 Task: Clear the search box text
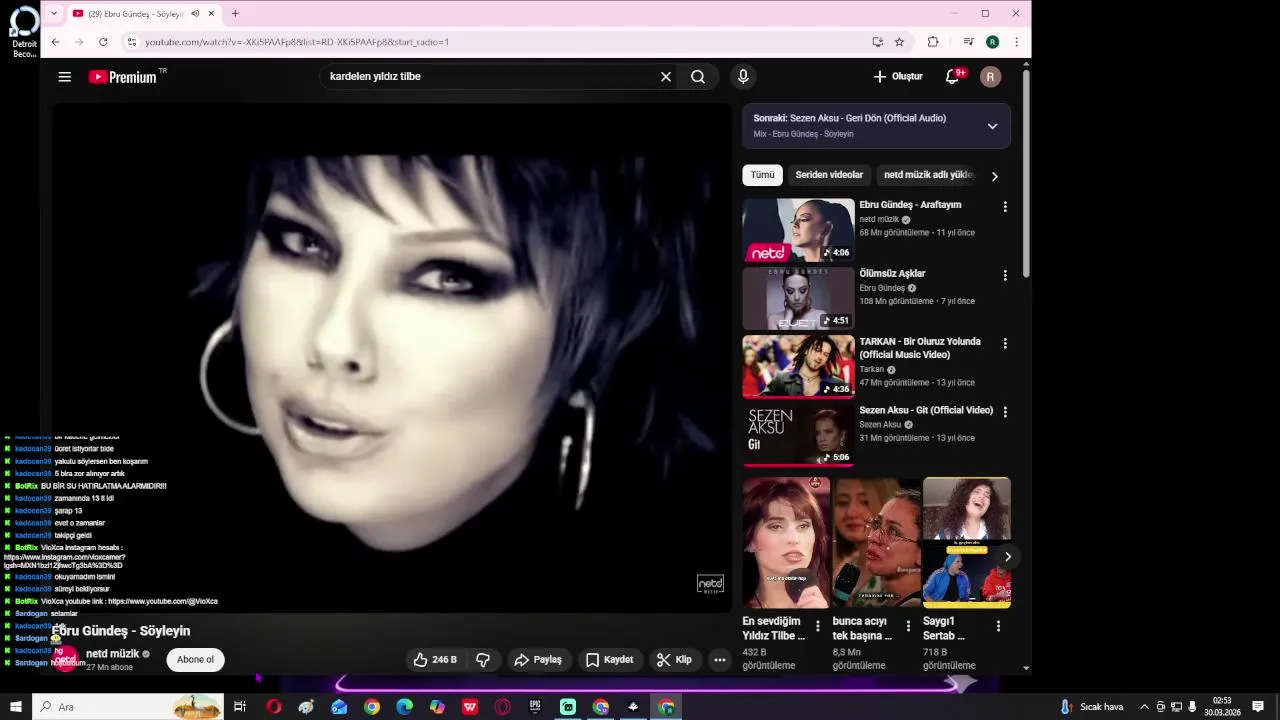pyautogui.click(x=666, y=77)
